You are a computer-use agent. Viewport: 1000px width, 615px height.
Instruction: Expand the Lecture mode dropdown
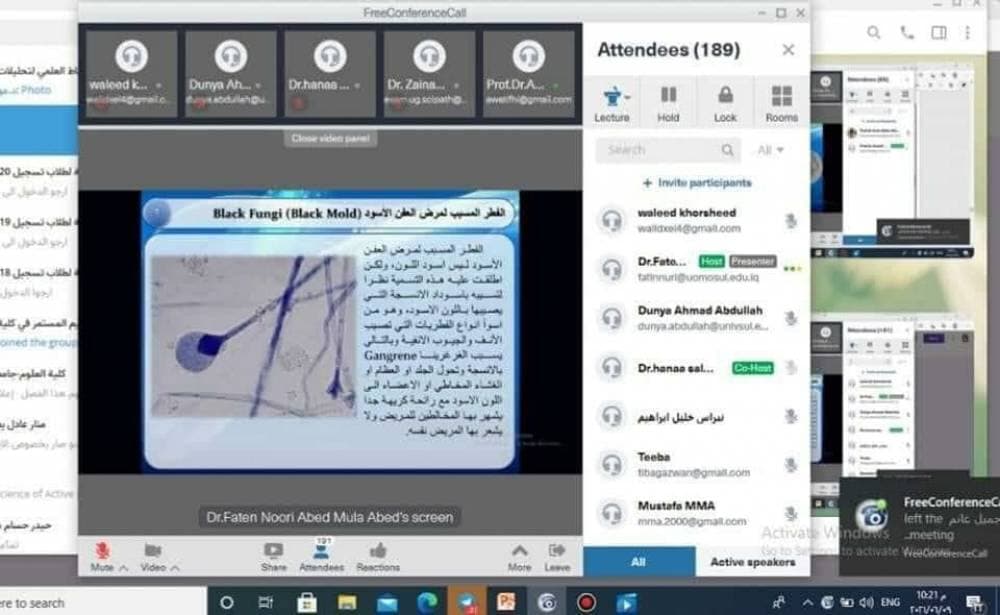tap(612, 103)
